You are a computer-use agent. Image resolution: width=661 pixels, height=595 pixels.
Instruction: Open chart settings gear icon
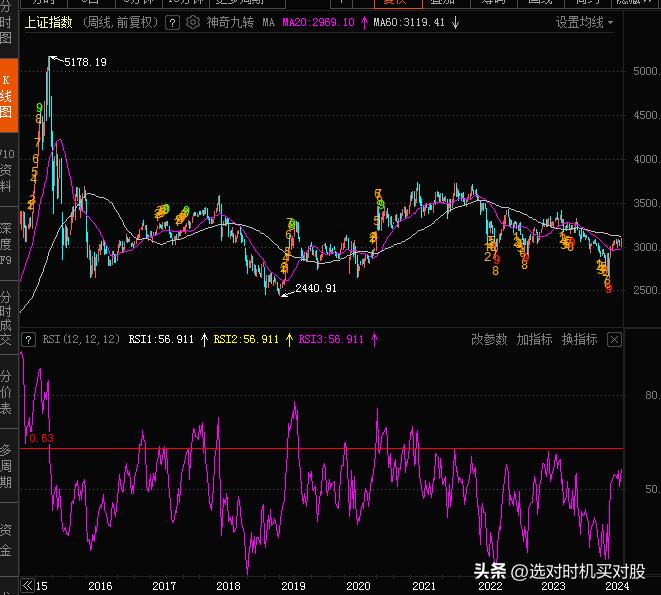pos(193,22)
